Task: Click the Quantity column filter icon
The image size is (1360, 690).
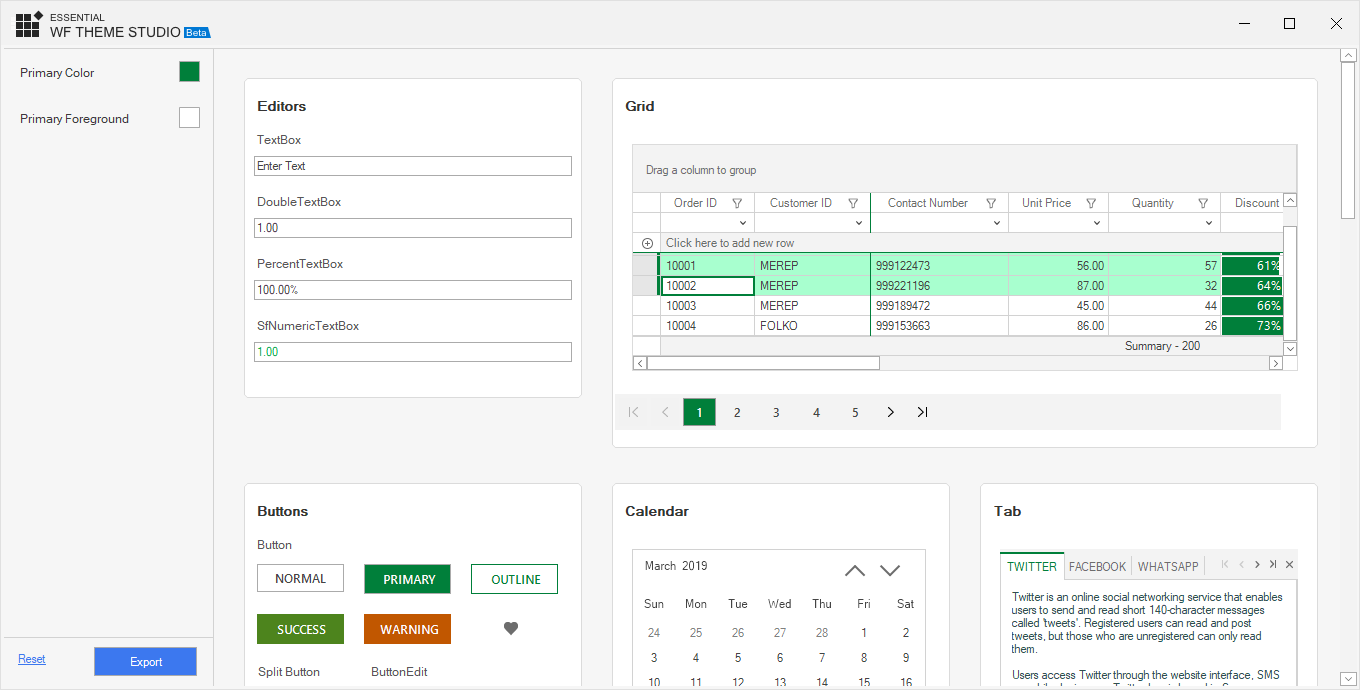Action: pyautogui.click(x=1203, y=203)
